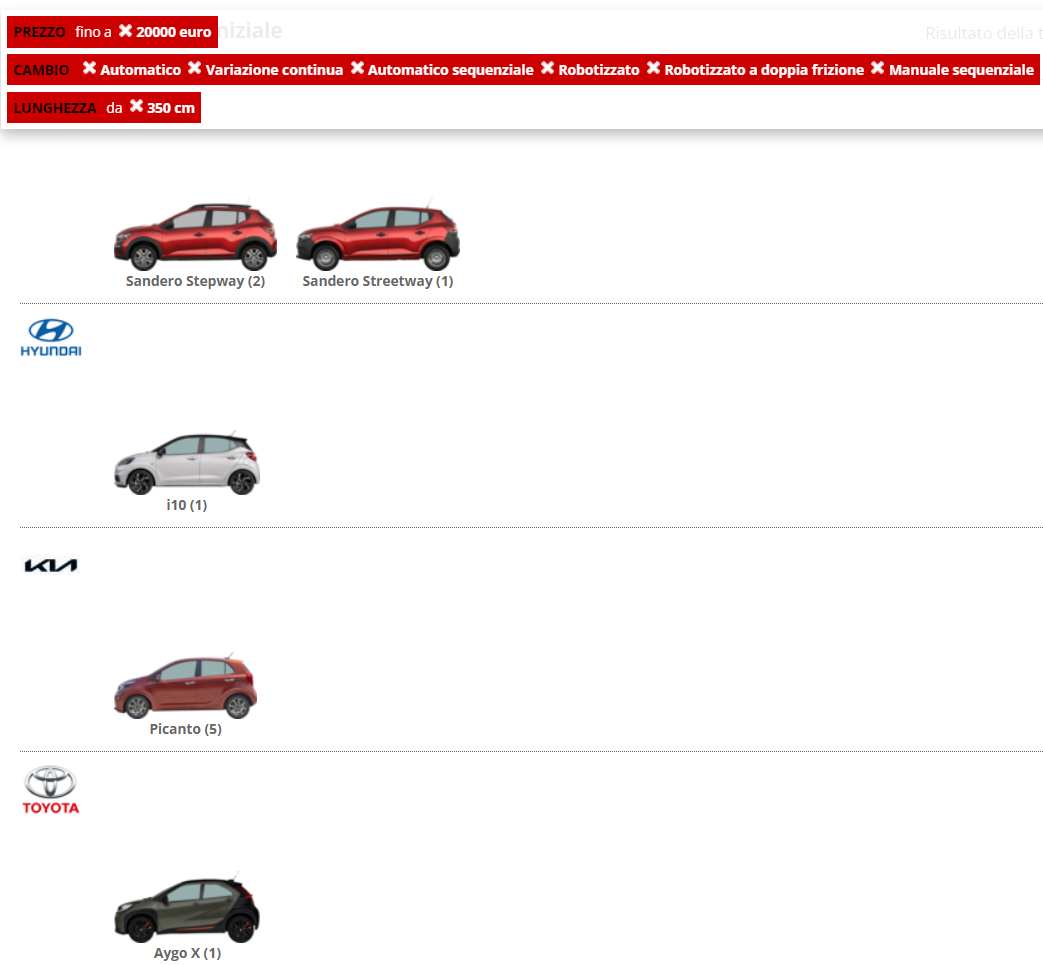The width and height of the screenshot is (1043, 965).
Task: Open the Sandero Streetway (1) link
Action: (x=378, y=281)
